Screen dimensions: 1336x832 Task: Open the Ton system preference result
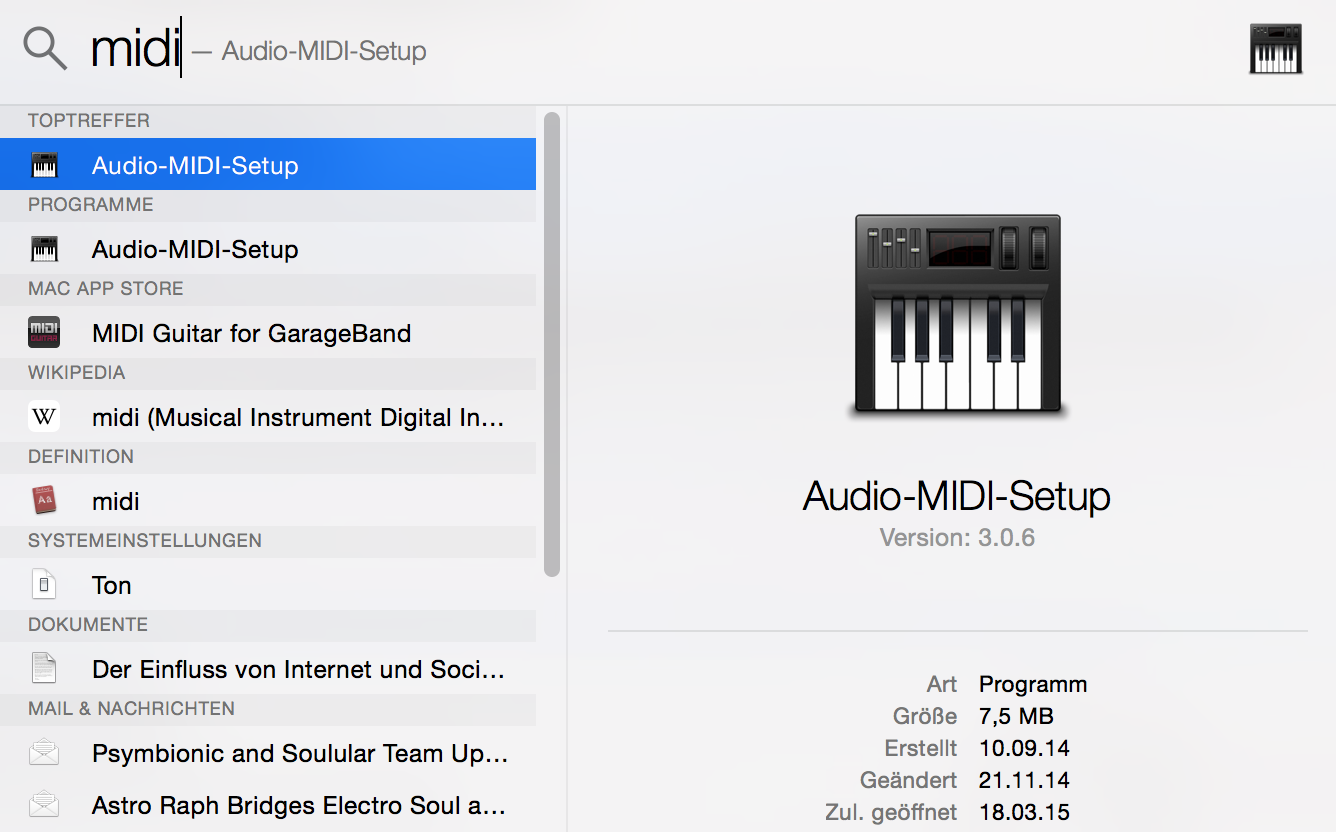coord(268,585)
